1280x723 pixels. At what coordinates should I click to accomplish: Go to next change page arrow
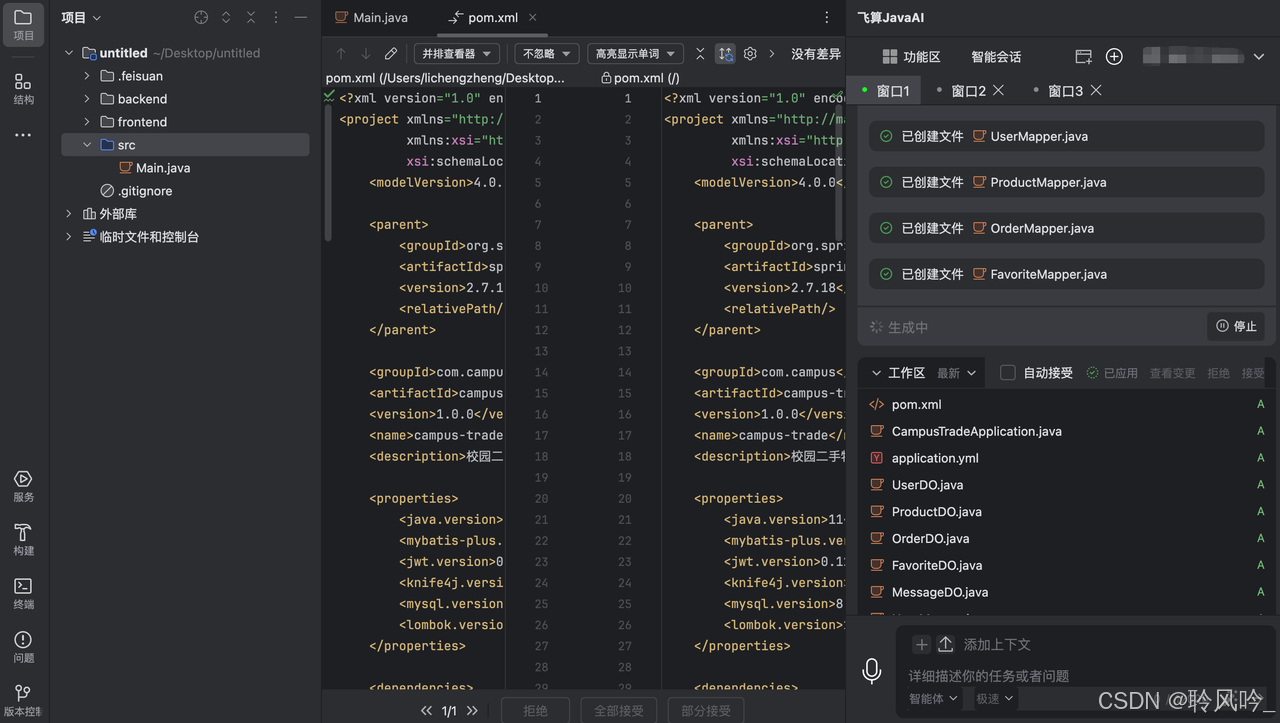click(472, 711)
